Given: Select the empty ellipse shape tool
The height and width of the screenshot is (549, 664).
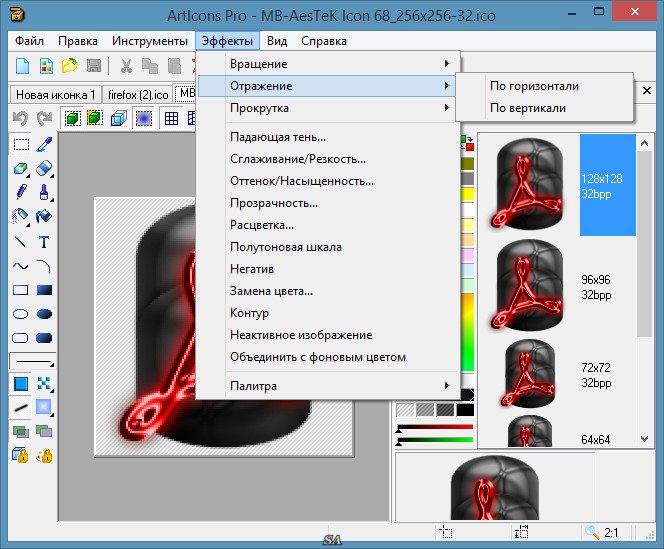Looking at the screenshot, I should click(x=21, y=314).
